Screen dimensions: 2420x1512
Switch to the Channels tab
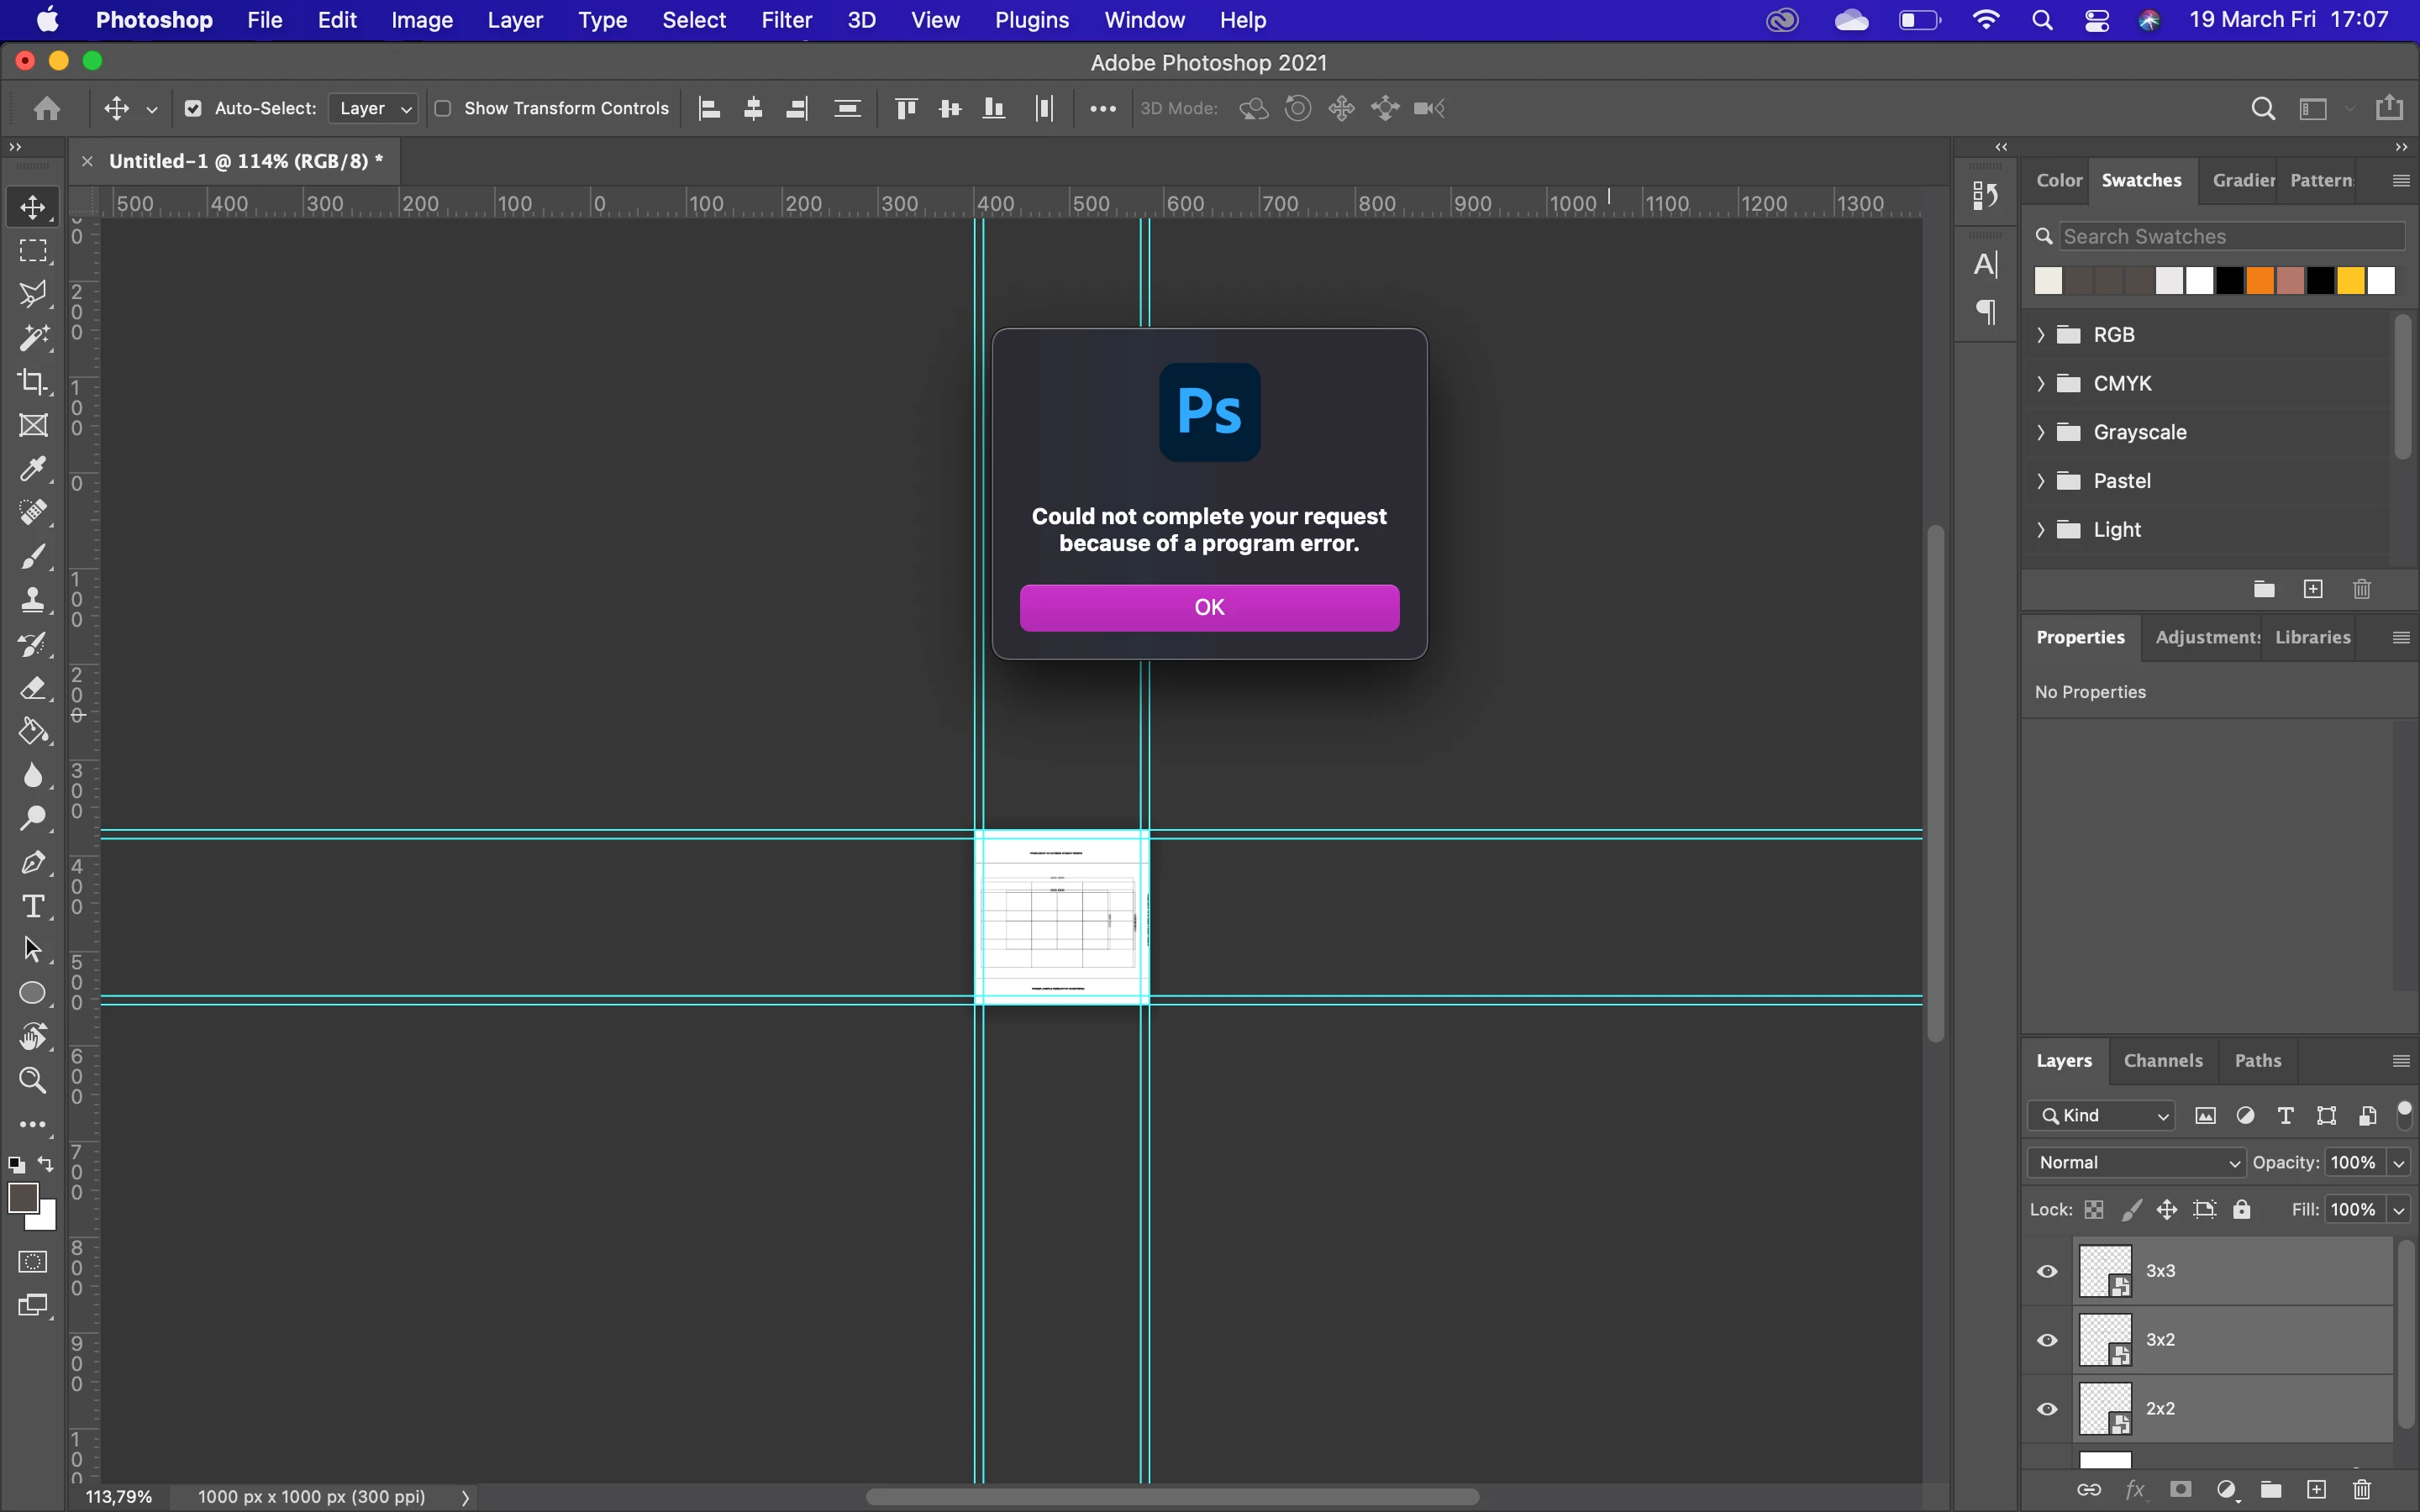click(x=2163, y=1060)
